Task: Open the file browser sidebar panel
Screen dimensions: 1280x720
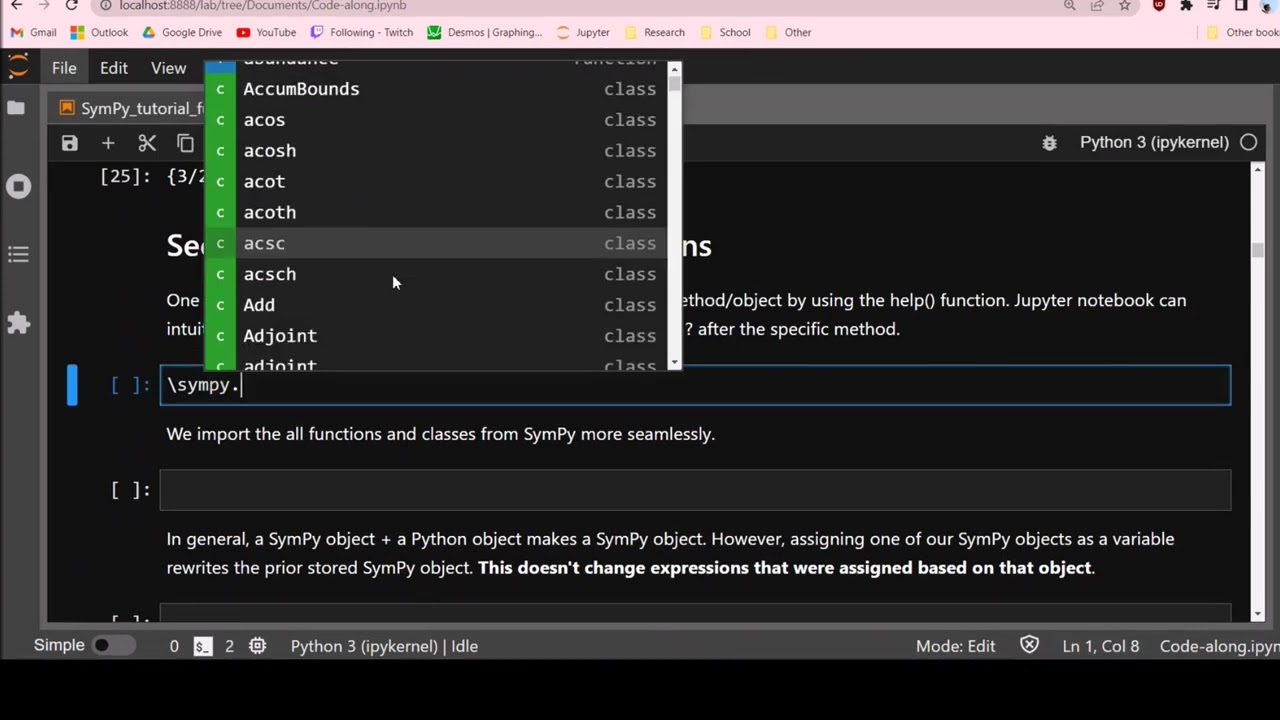Action: (x=16, y=108)
